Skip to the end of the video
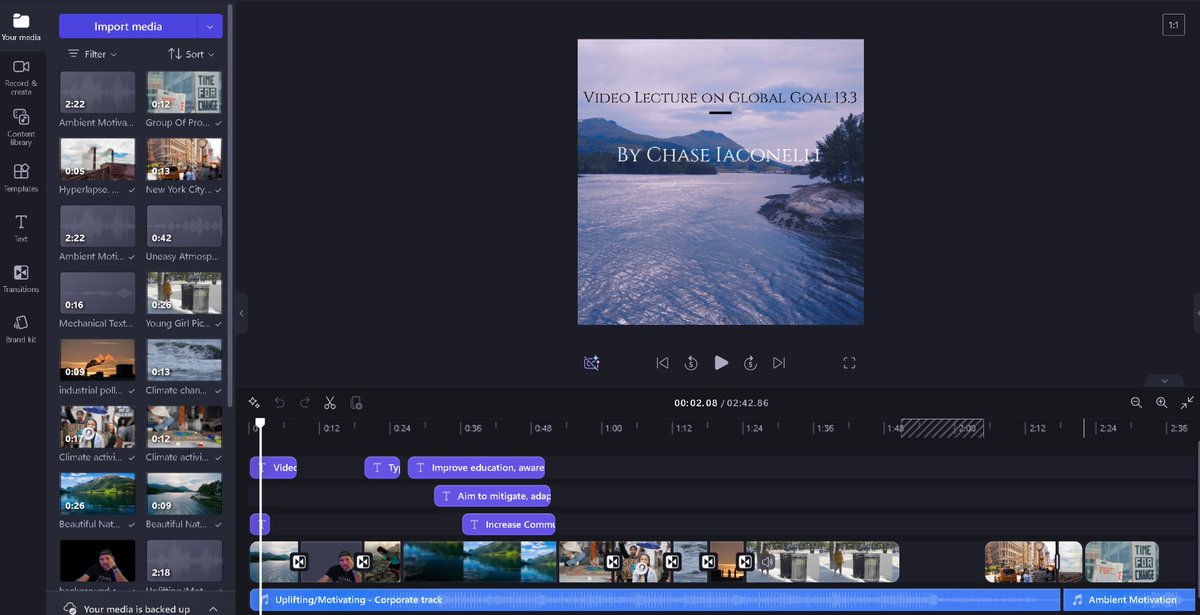1200x615 pixels. click(x=779, y=363)
